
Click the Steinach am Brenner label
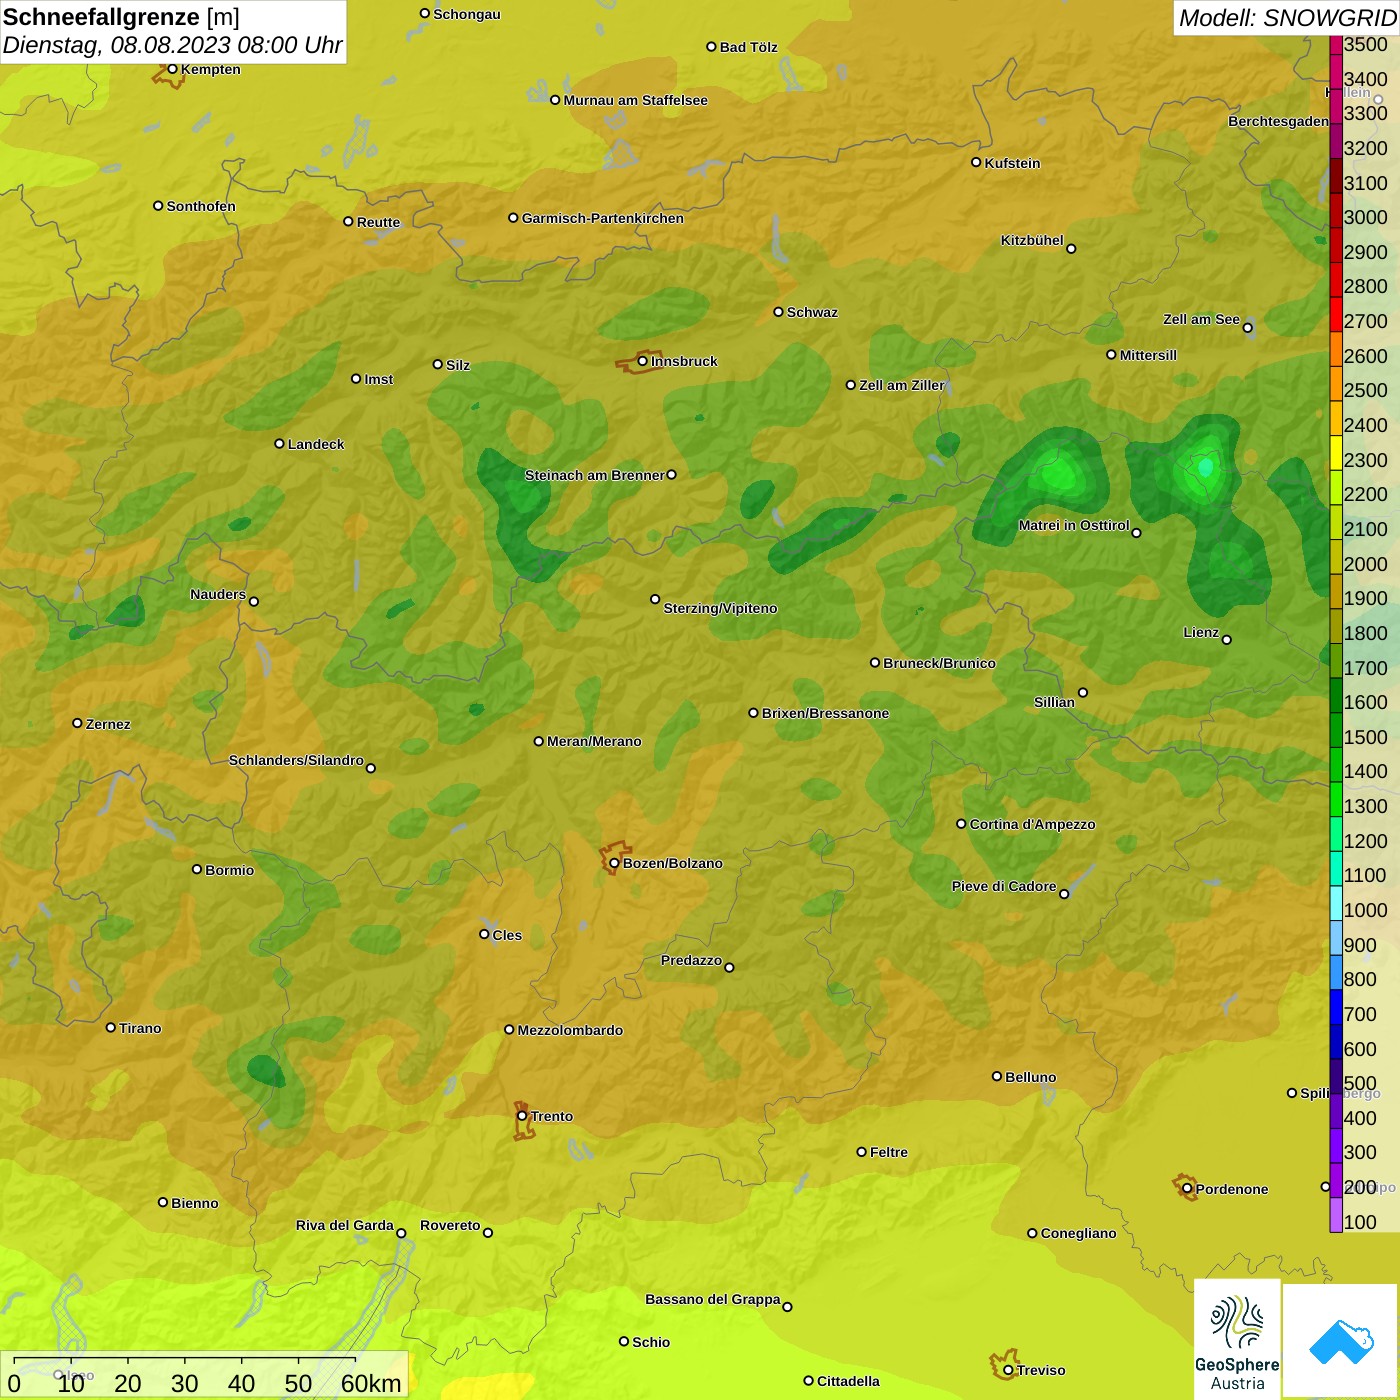tap(594, 475)
